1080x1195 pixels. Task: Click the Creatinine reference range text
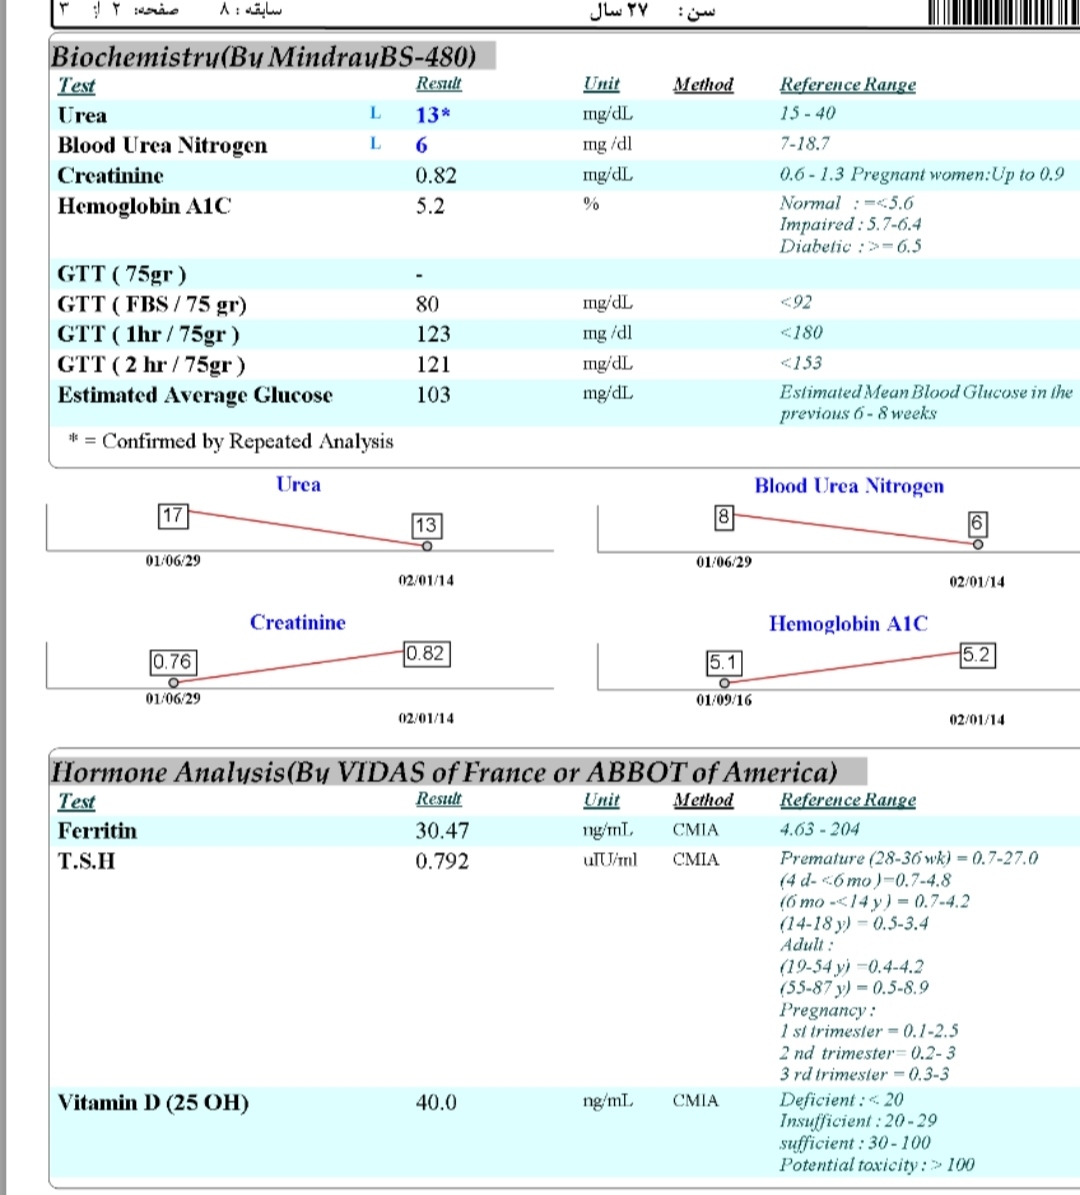tap(921, 175)
